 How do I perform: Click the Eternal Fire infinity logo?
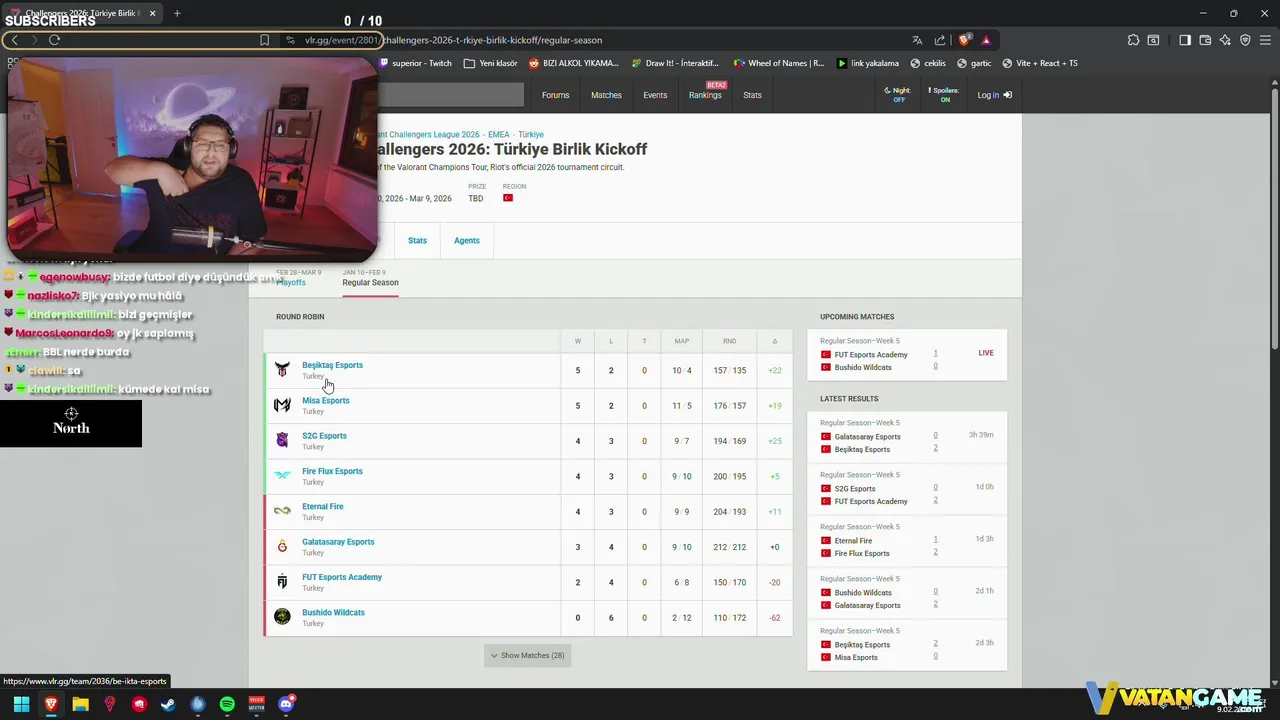[282, 511]
